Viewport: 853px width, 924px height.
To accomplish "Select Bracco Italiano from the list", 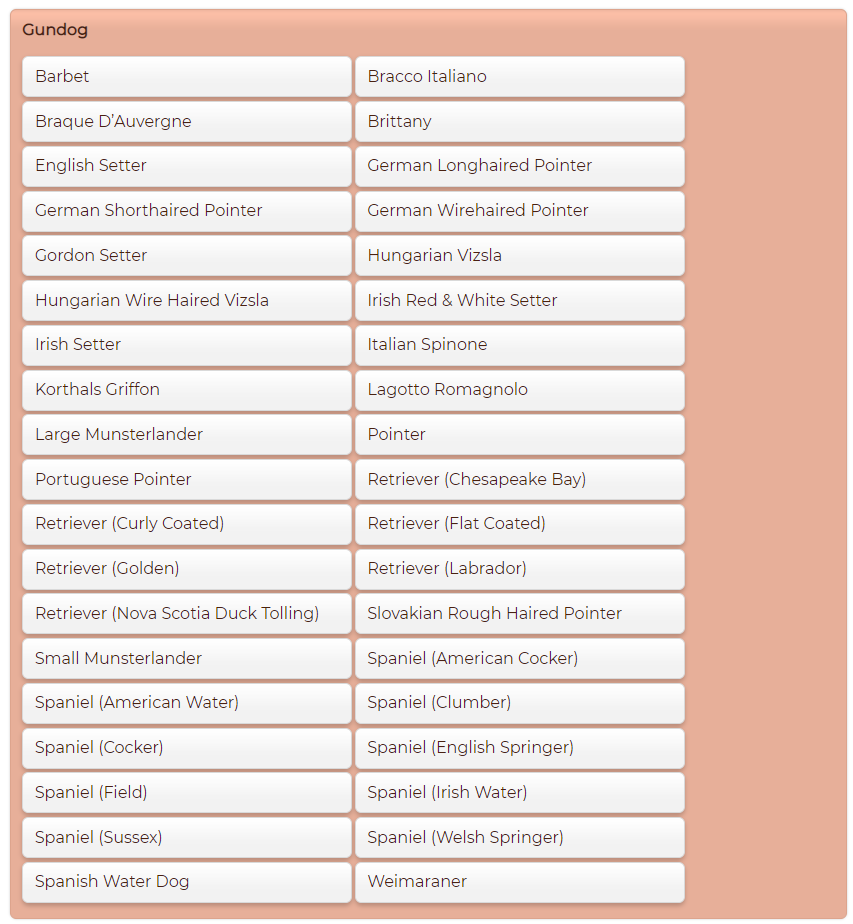I will 519,77.
